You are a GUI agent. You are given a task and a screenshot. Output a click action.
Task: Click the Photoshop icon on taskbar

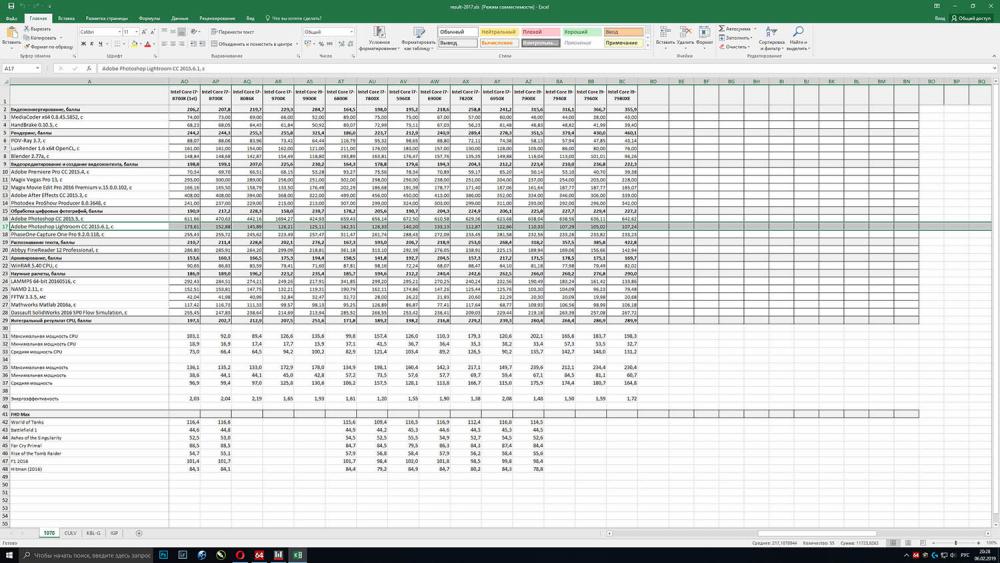click(163, 555)
